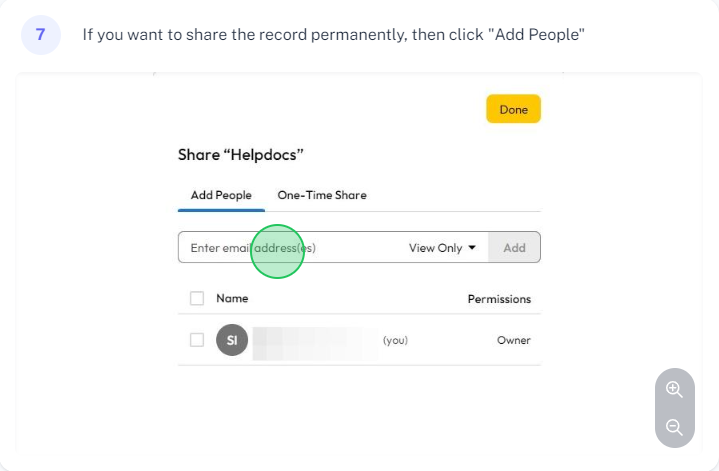The image size is (719, 471).
Task: Click the SI user avatar
Action: tap(232, 340)
